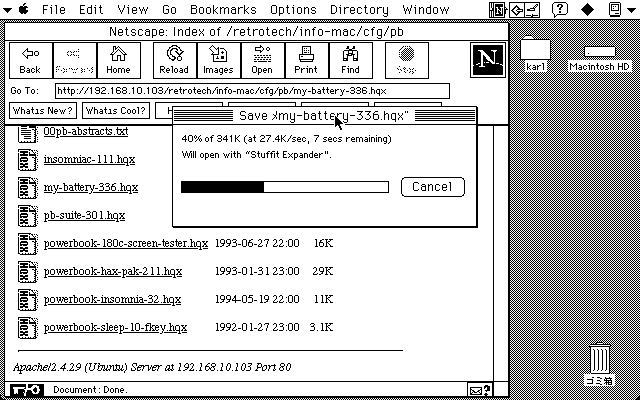Viewport: 640px width, 400px height.
Task: Open the Edit menu
Action: (x=91, y=9)
